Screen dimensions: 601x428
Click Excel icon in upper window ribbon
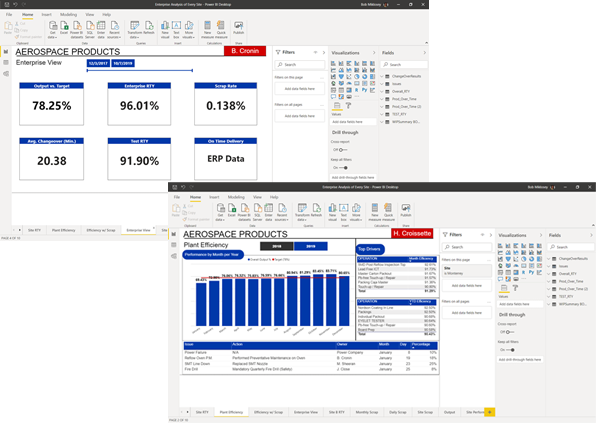(x=64, y=26)
